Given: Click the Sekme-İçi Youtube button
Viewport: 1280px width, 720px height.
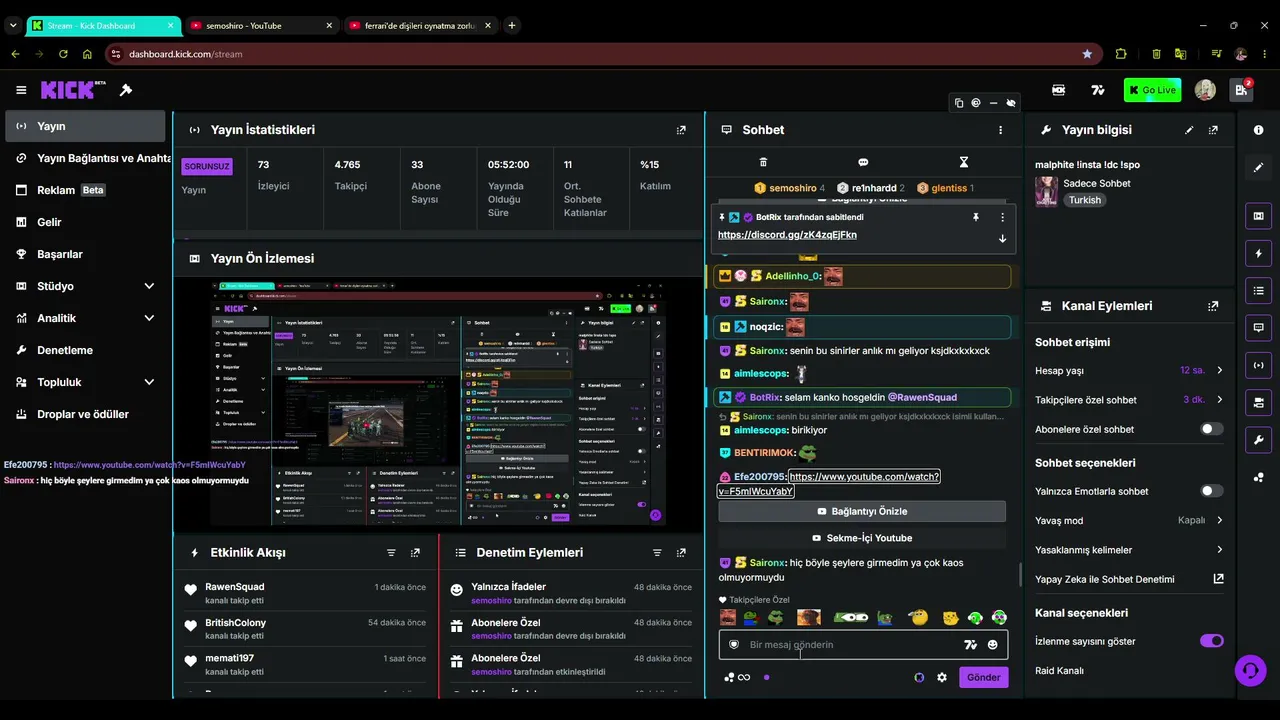Looking at the screenshot, I should click(862, 538).
